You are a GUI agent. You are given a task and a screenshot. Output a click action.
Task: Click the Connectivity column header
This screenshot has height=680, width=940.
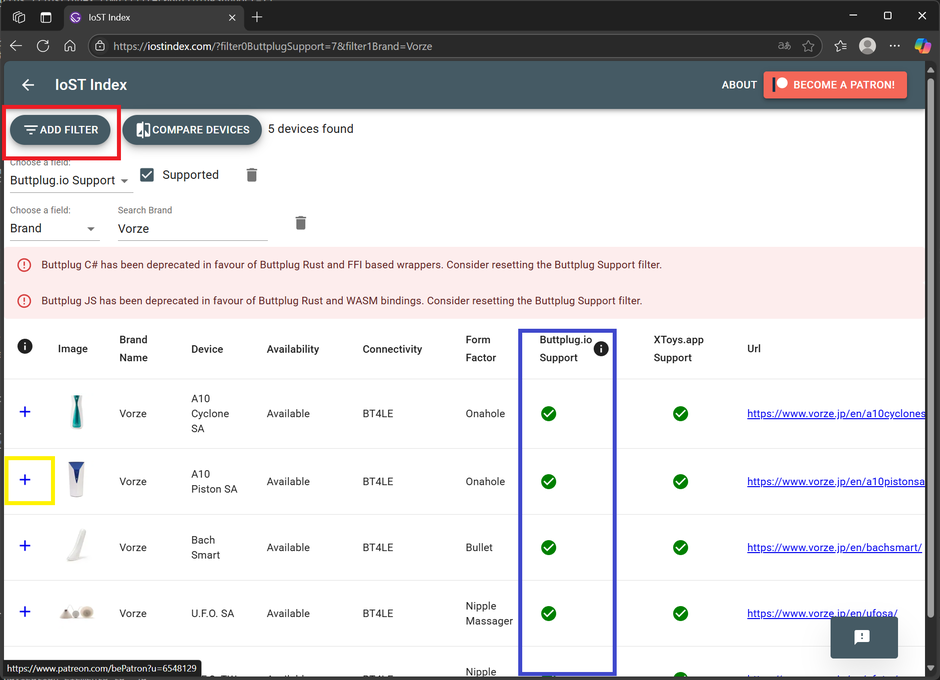point(392,349)
